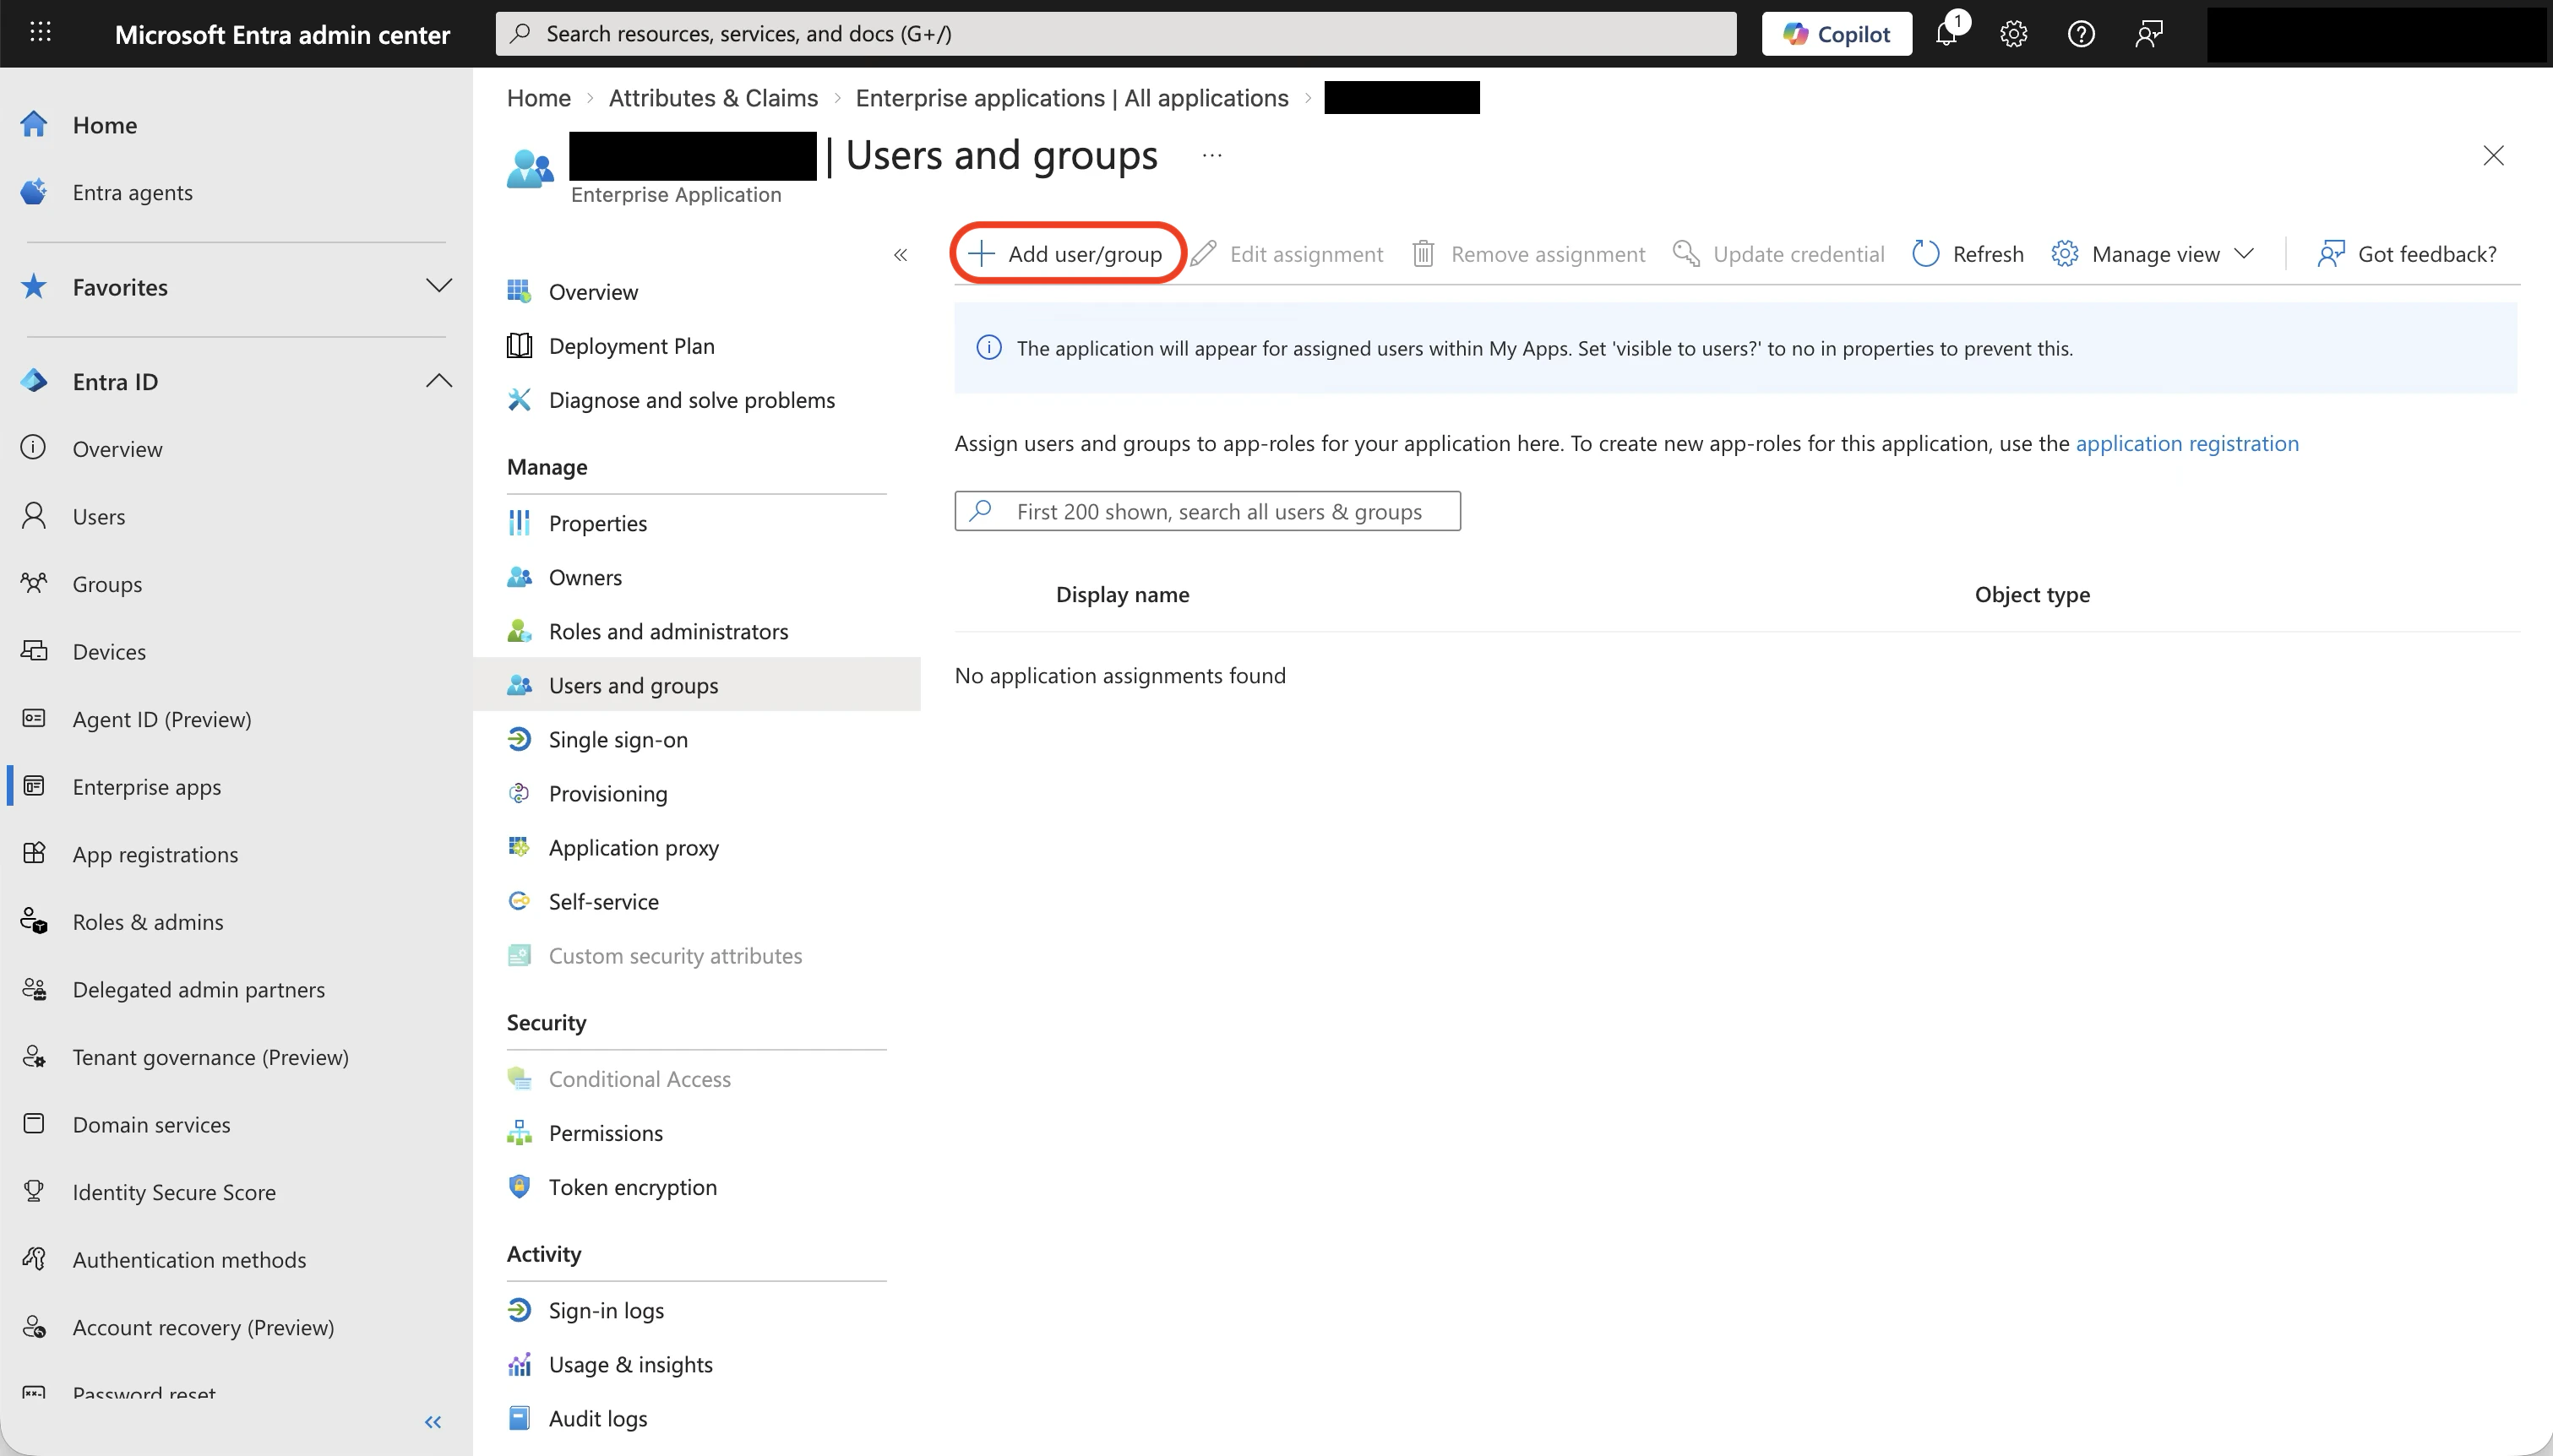Image resolution: width=2553 pixels, height=1456 pixels.
Task: Collapse the resource menu with double chevron
Action: 900,255
